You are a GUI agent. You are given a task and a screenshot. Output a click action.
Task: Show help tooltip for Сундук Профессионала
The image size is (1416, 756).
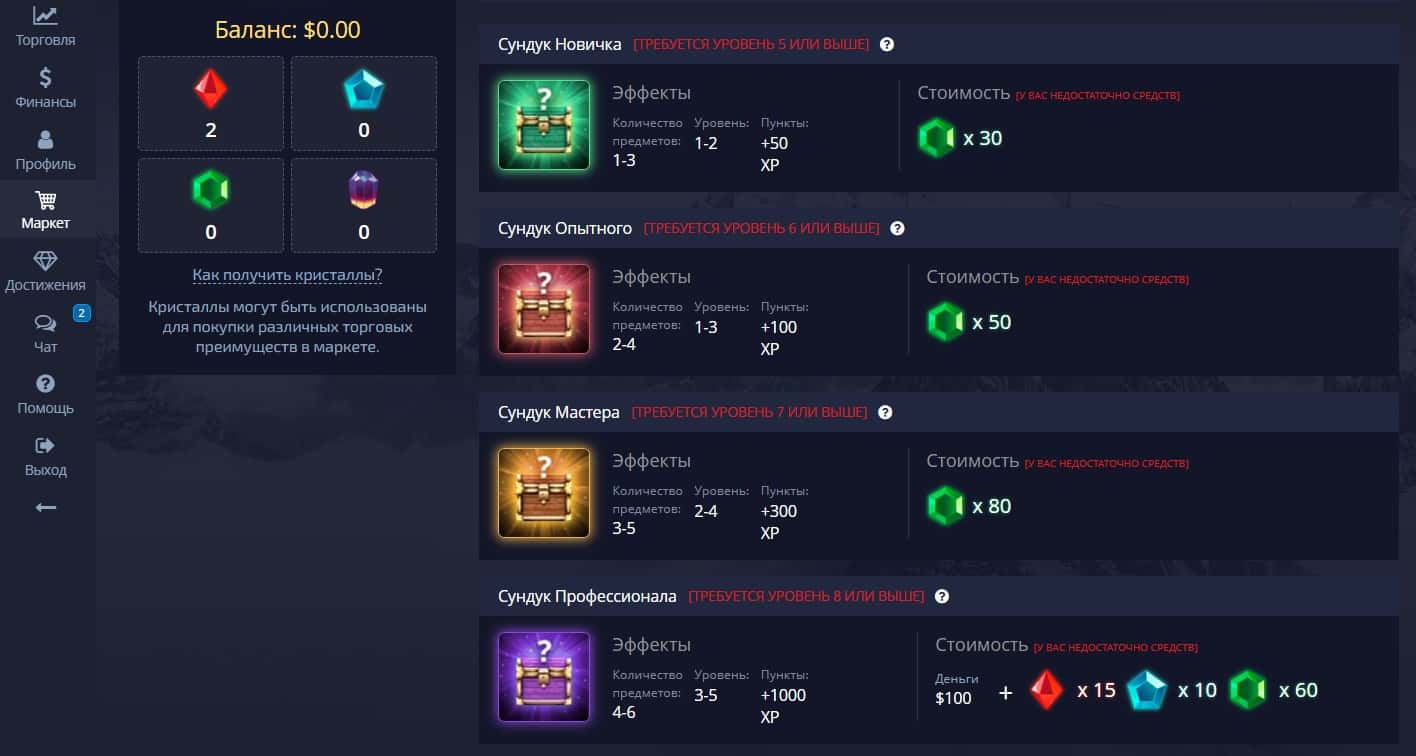(941, 596)
